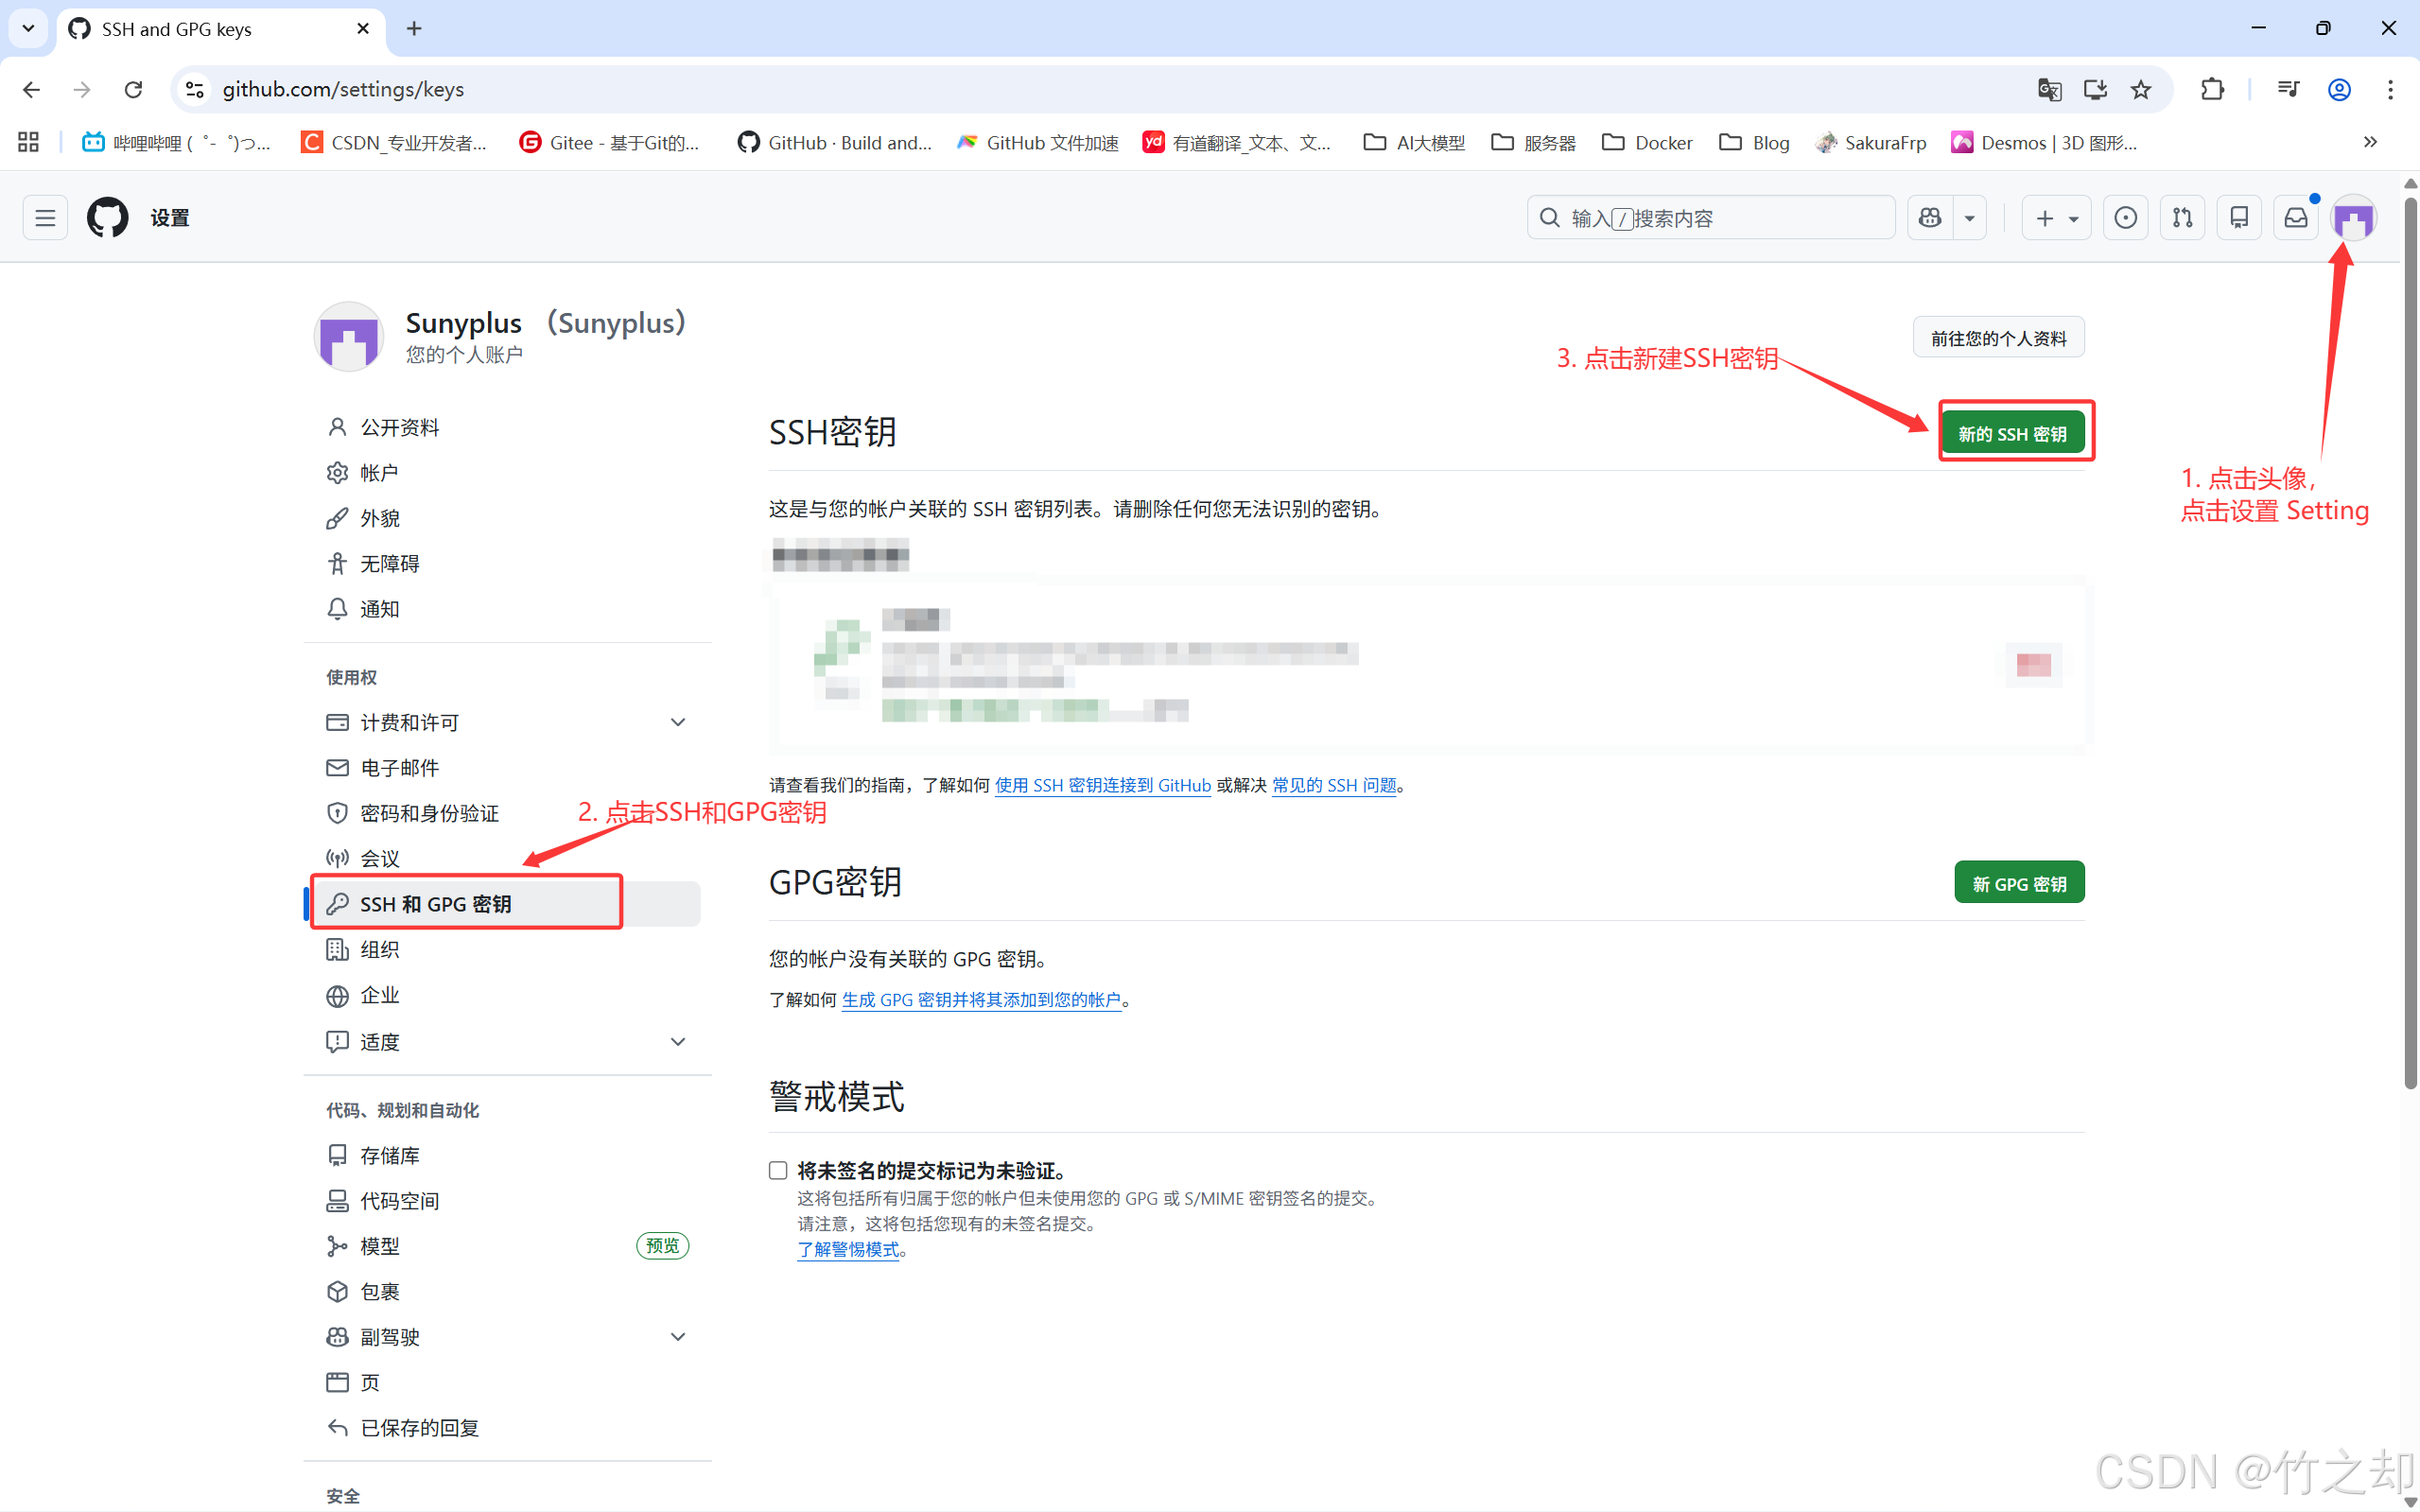Screen dimensions: 2420x1512
Task: Open the create-new plus dropdown
Action: (2055, 217)
